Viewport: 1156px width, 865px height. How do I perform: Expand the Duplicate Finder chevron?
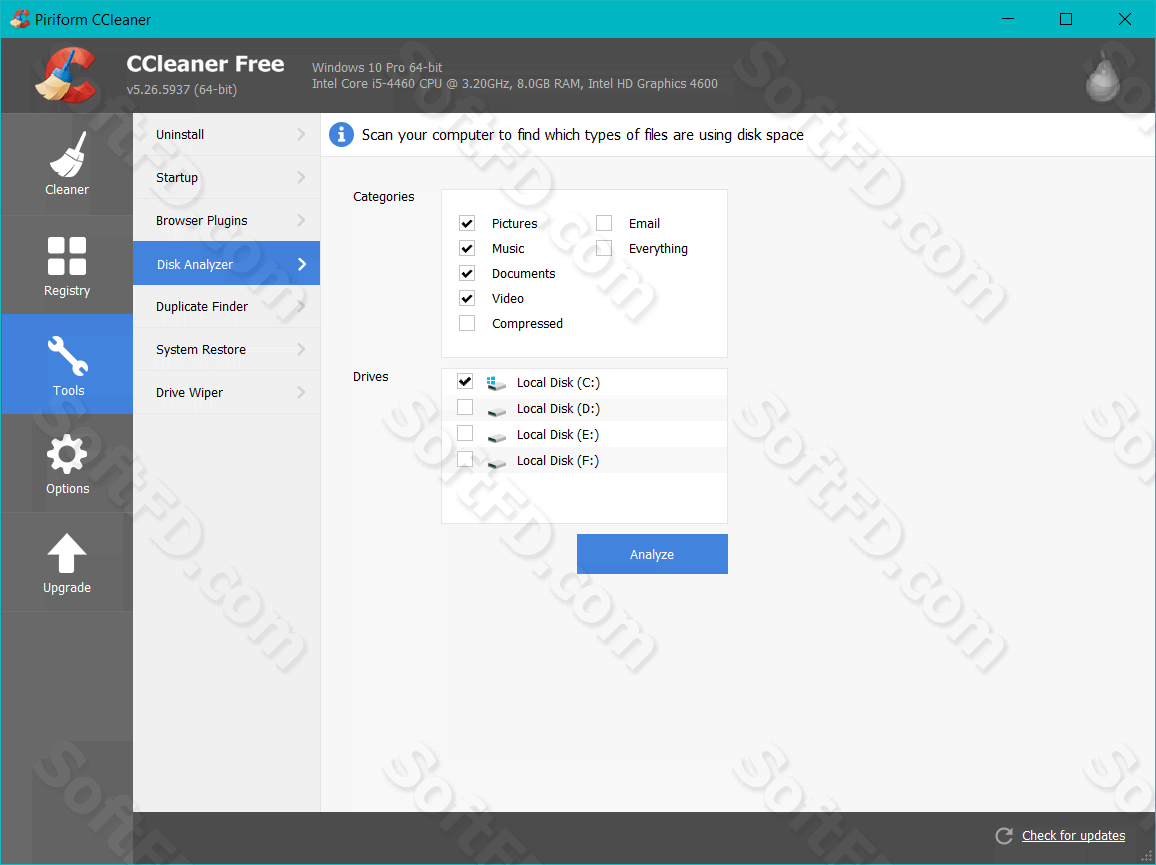pyautogui.click(x=301, y=306)
